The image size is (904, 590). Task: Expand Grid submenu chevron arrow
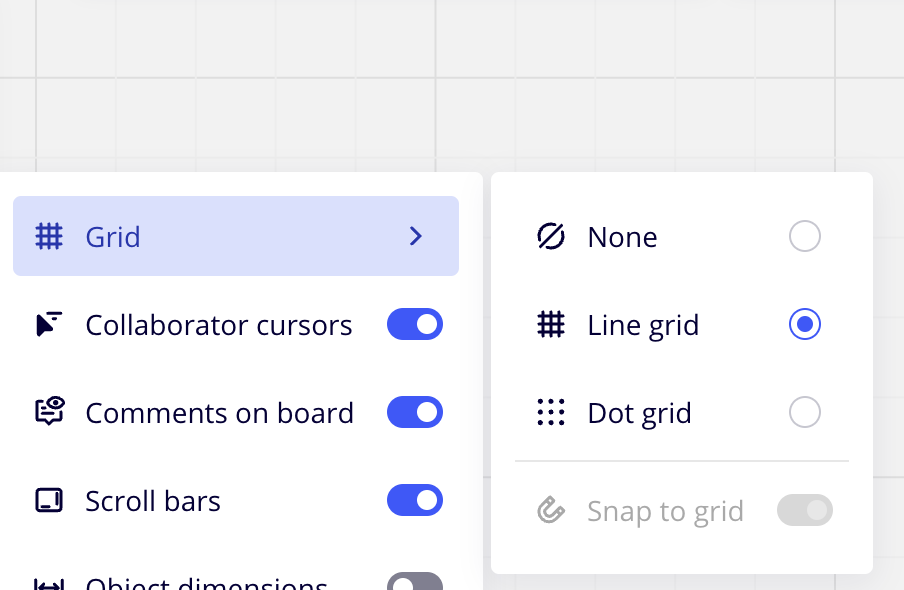tap(417, 237)
